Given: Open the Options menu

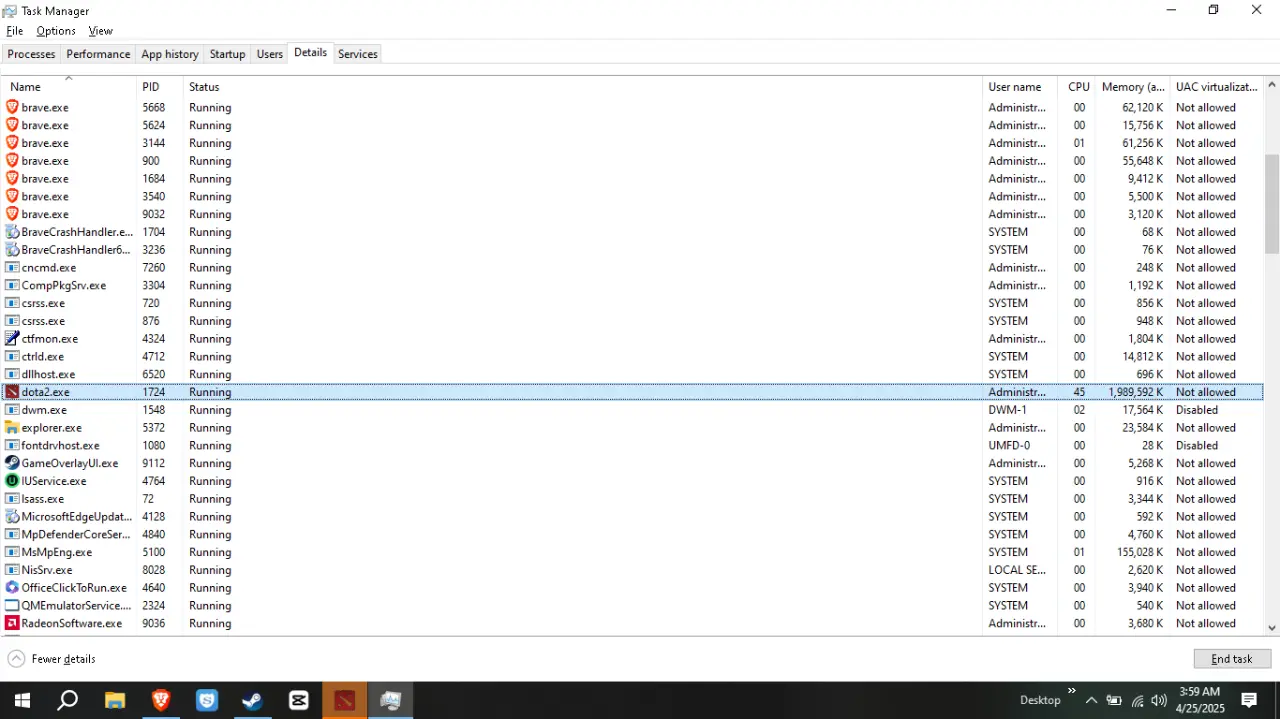Looking at the screenshot, I should click(x=56, y=31).
